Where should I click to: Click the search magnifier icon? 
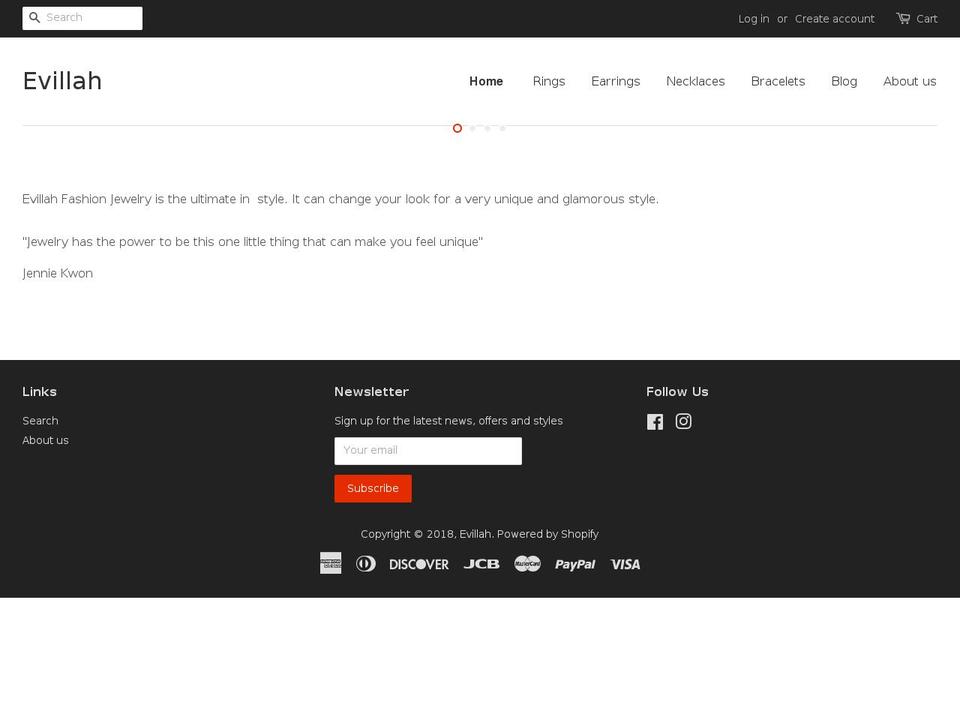coord(34,18)
